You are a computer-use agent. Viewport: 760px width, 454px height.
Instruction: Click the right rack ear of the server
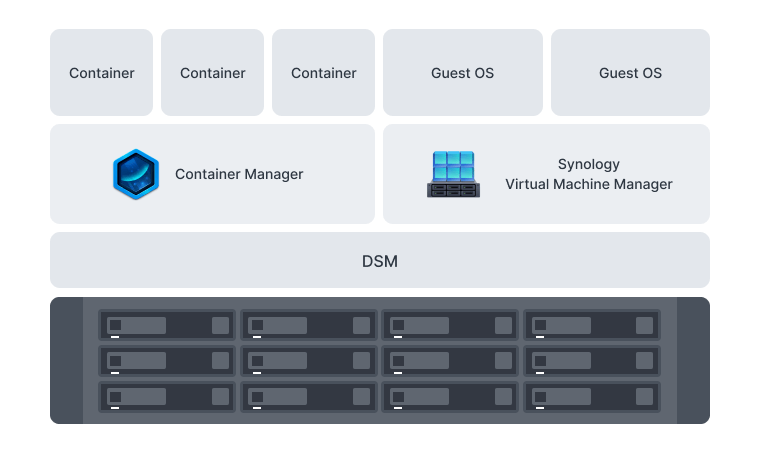pos(693,360)
